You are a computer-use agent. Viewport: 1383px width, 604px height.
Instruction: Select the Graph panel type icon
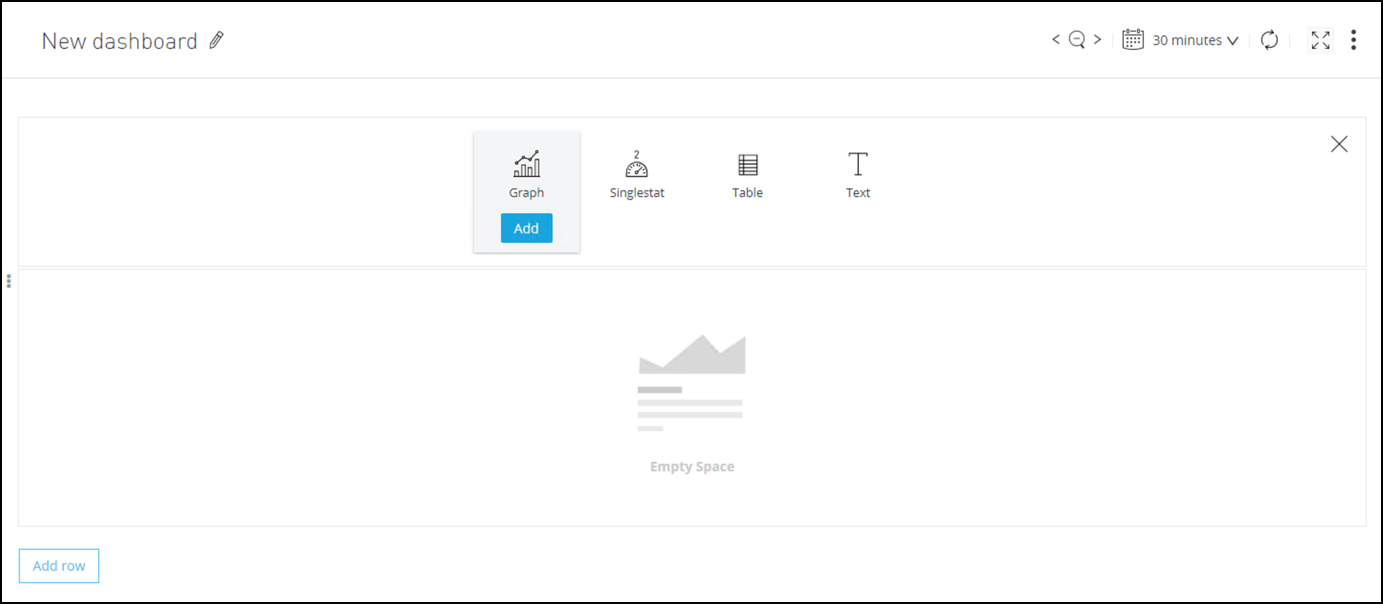coord(526,165)
